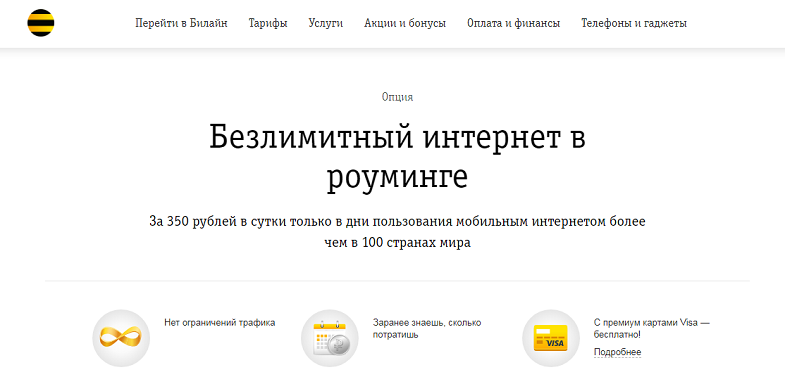Click the За 350 рублей в сутки description
Viewport: 785px width, 384px height.
[x=398, y=232]
